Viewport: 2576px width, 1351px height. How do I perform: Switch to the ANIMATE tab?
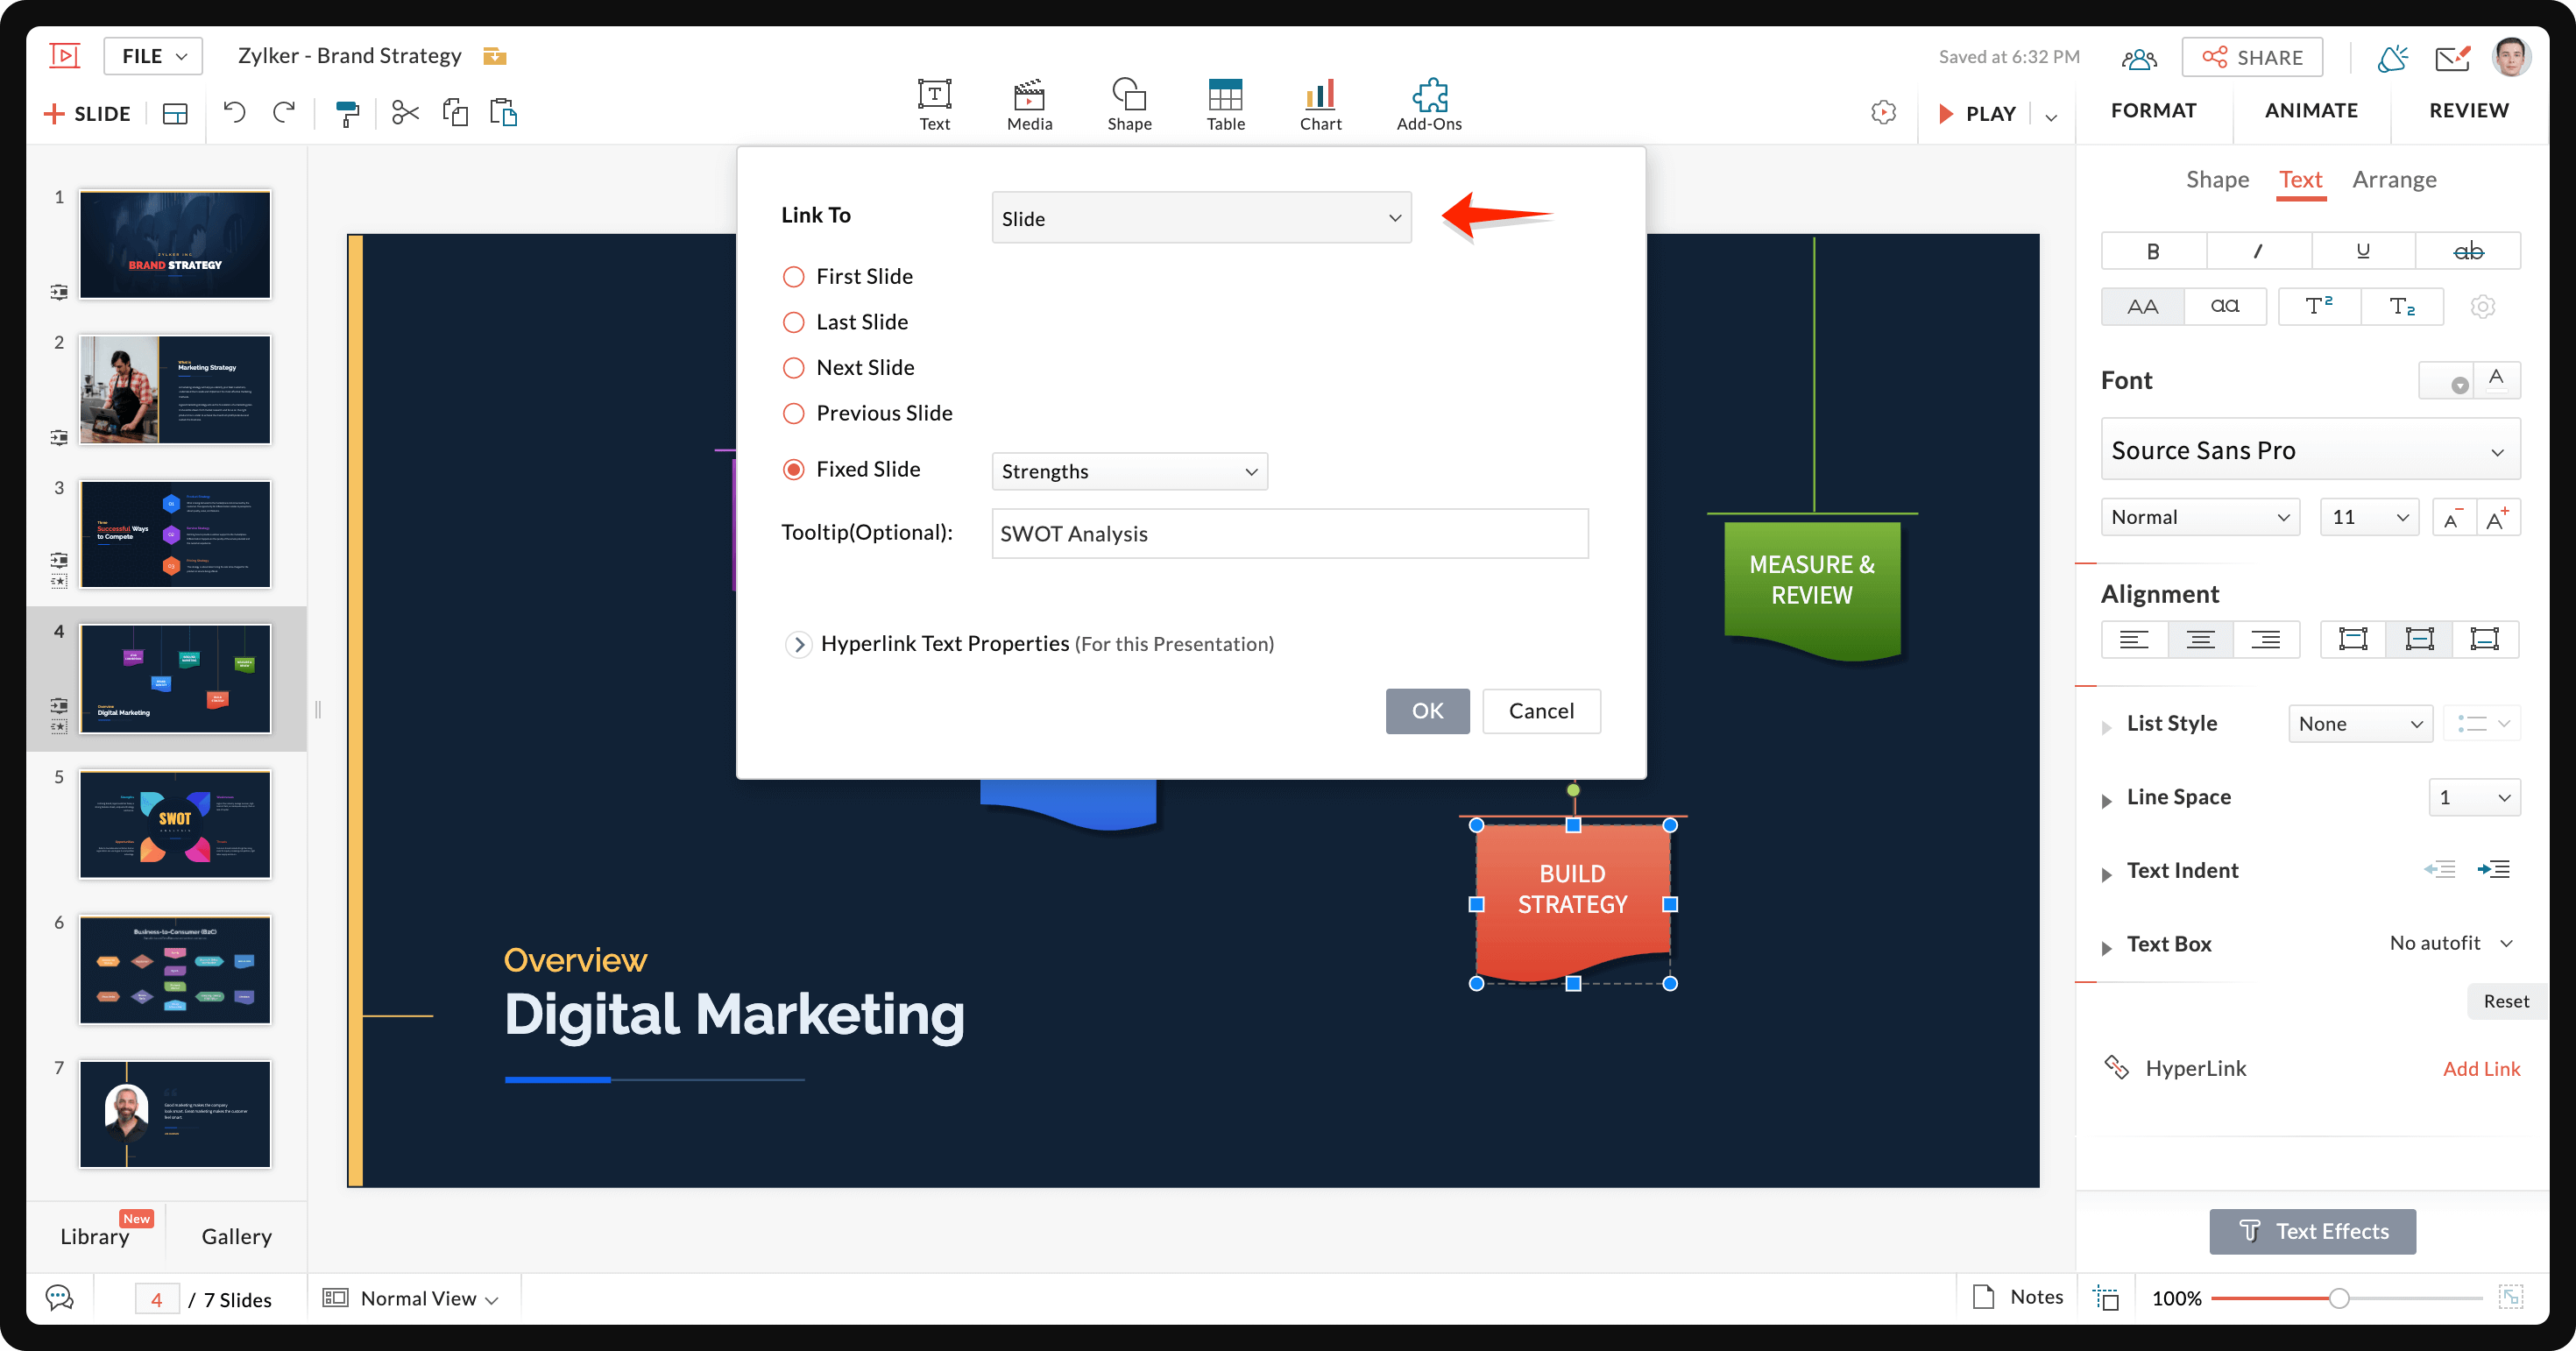tap(2311, 110)
